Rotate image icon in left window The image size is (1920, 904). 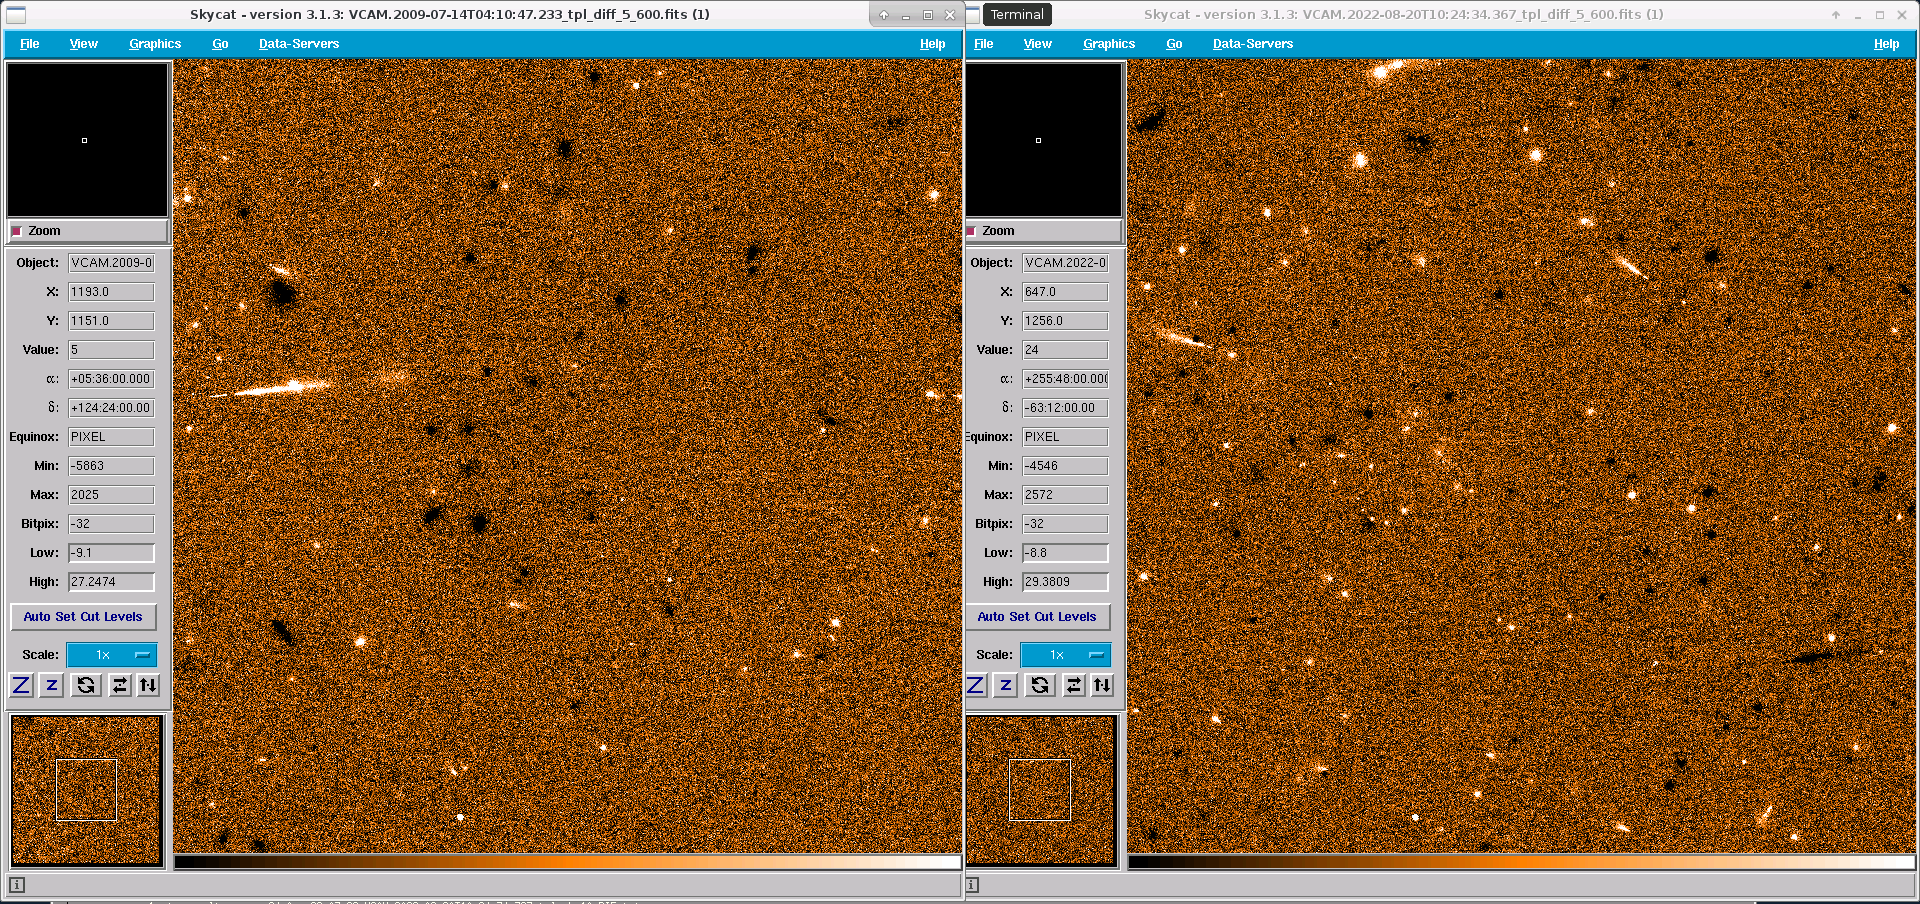tap(86, 685)
